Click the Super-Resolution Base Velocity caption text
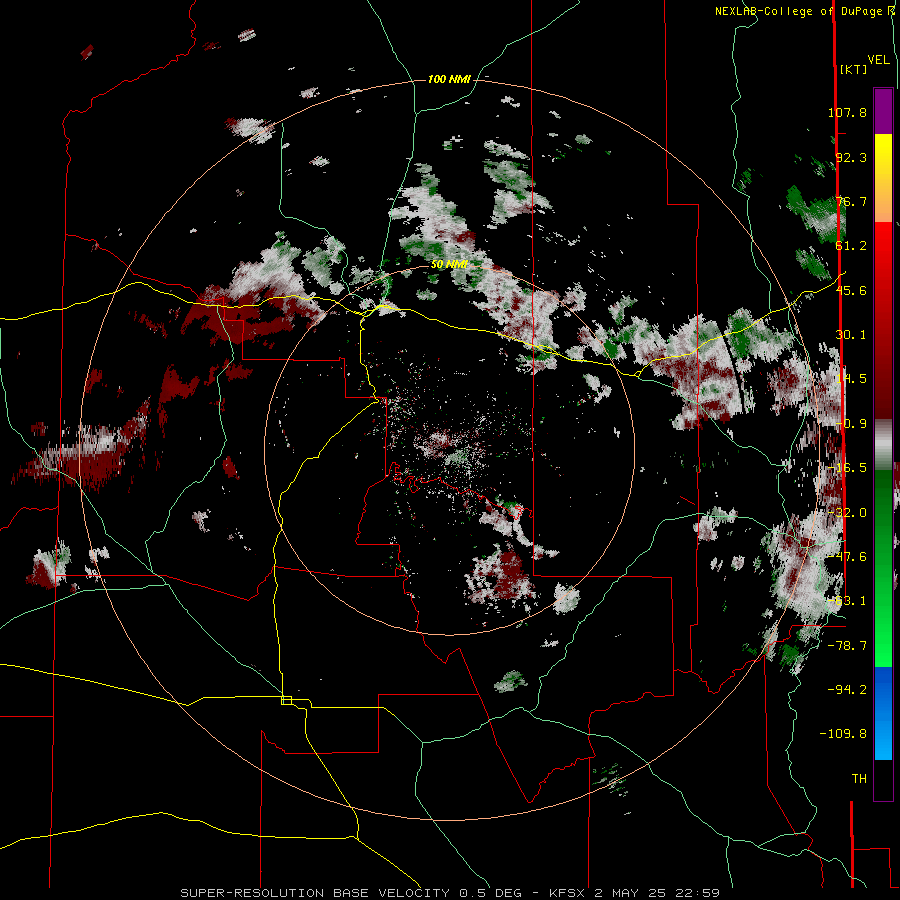 (450, 893)
